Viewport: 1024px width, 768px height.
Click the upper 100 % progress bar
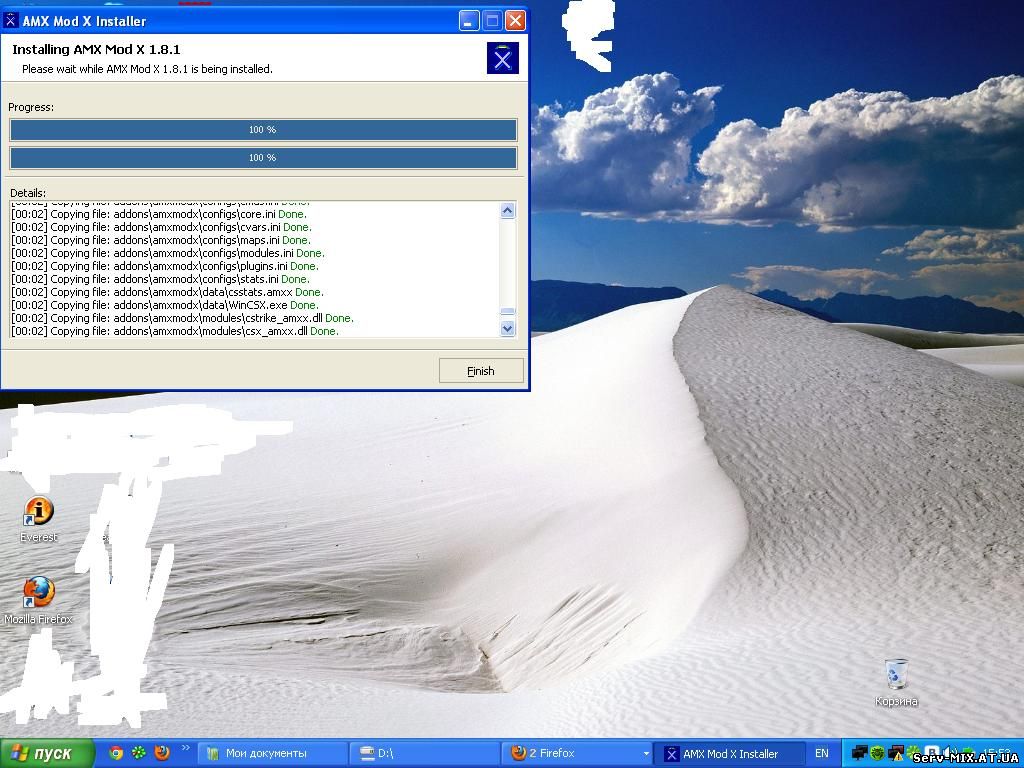tap(263, 130)
